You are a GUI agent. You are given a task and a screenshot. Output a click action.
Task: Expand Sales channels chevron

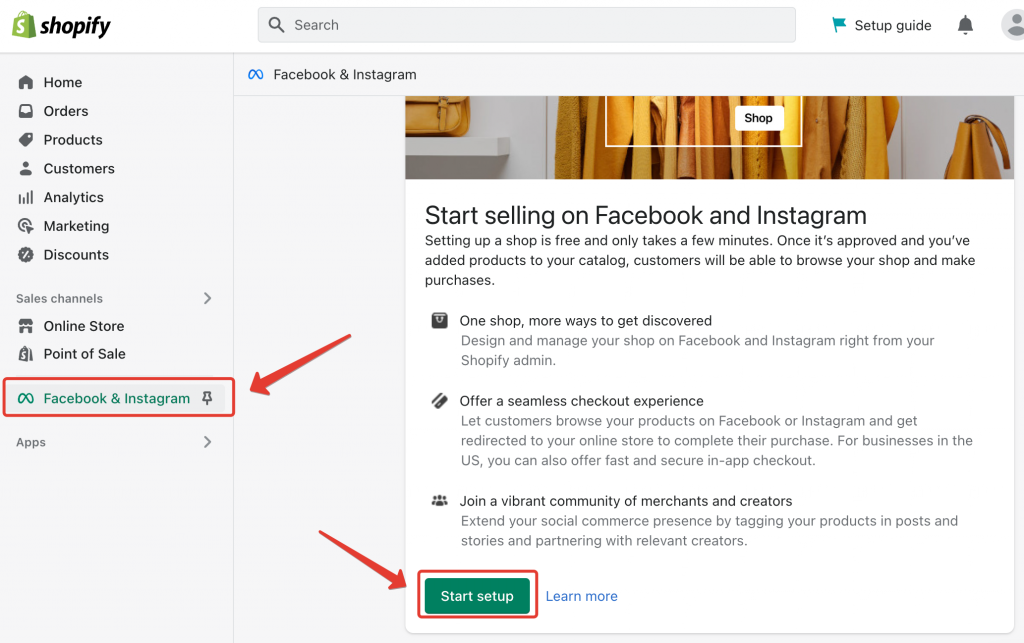[207, 298]
